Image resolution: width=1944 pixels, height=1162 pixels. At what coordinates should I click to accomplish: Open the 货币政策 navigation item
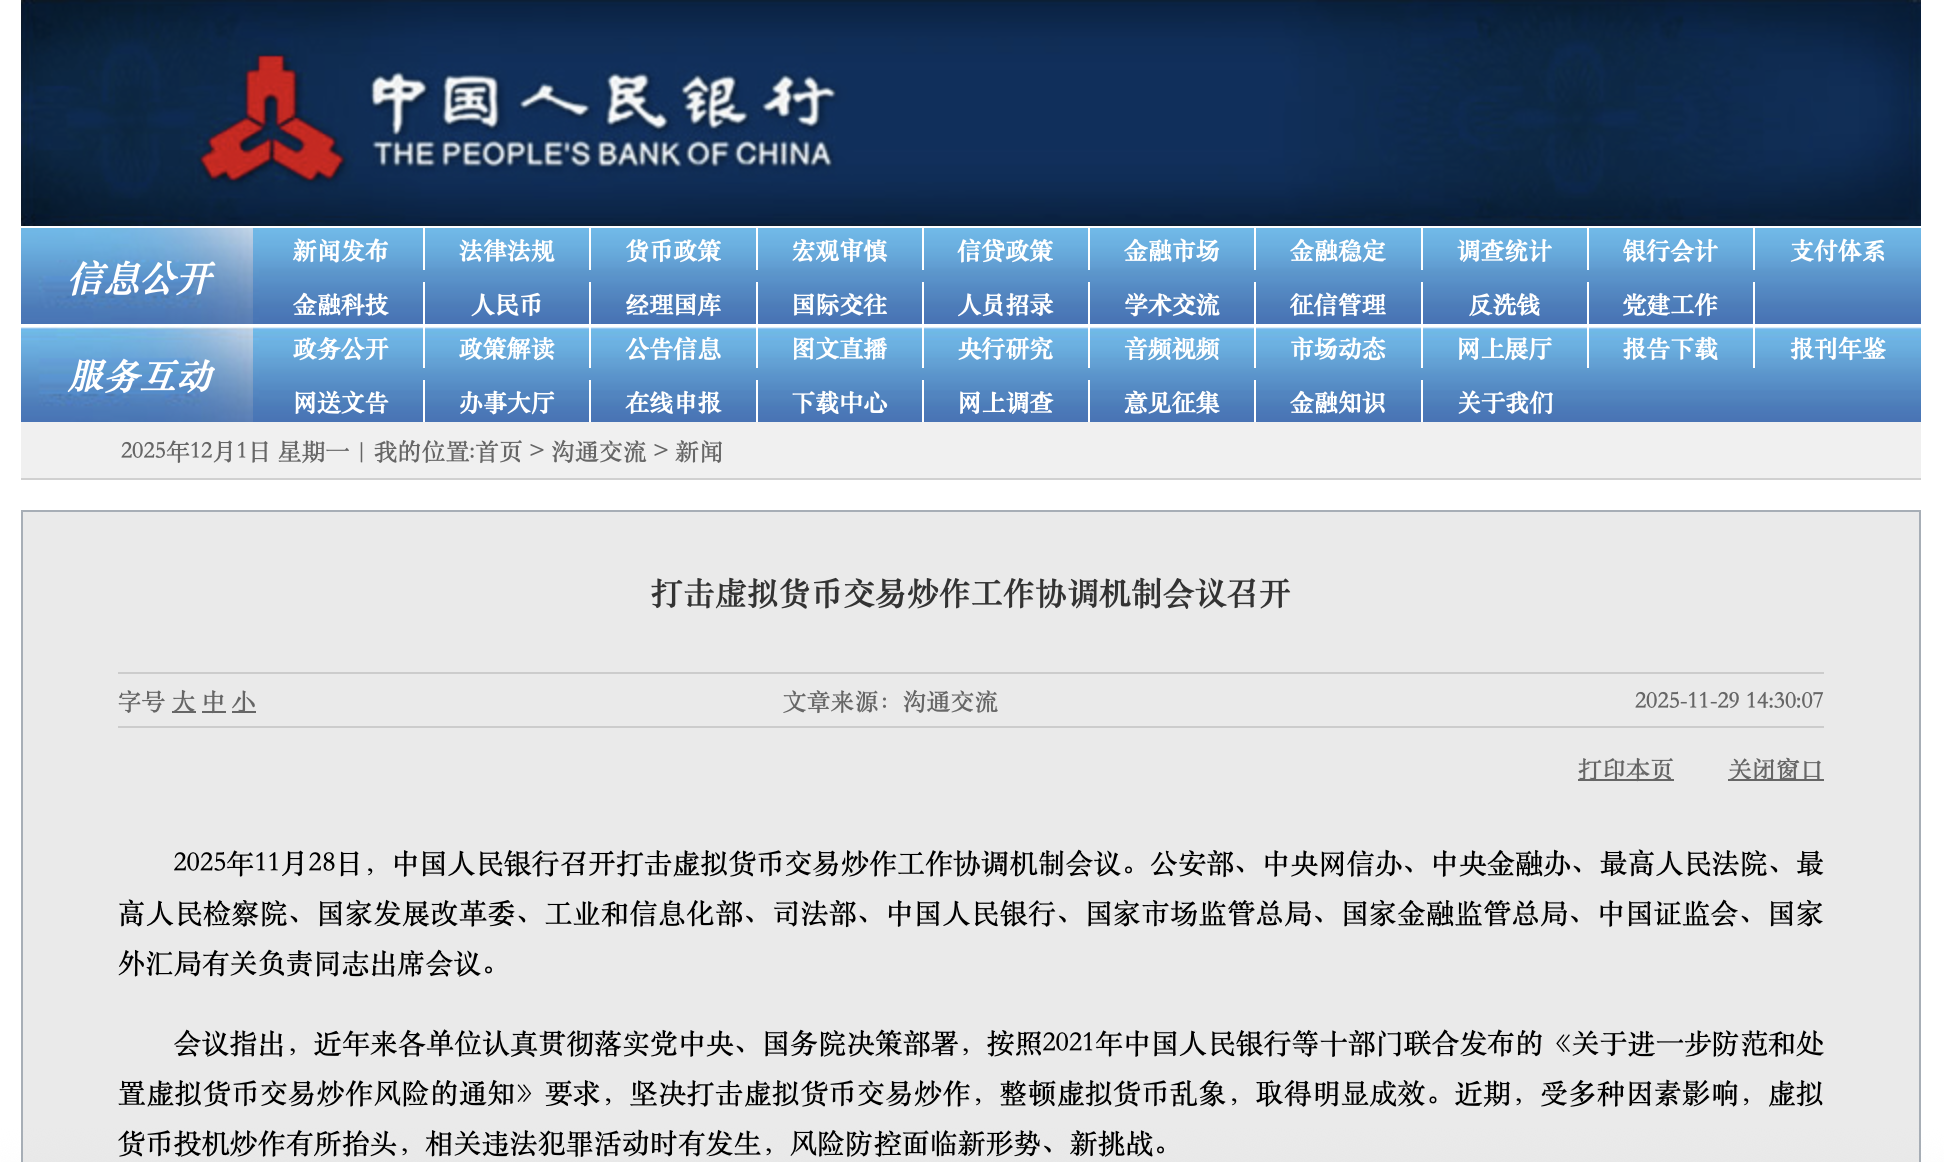[673, 251]
